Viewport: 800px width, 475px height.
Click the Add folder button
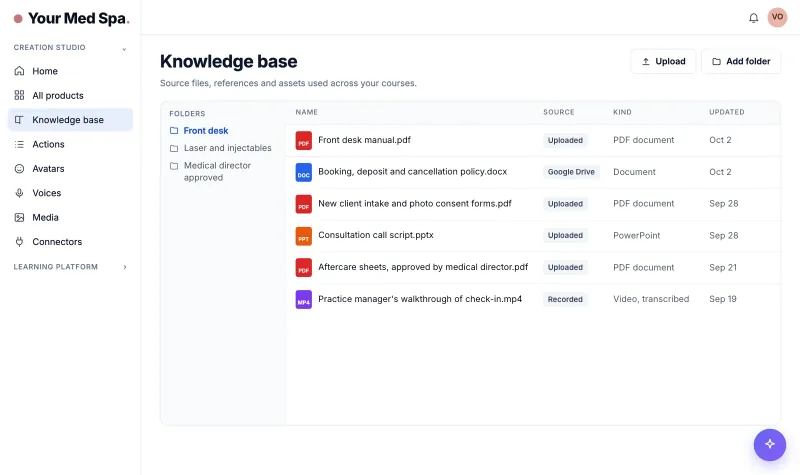(741, 61)
